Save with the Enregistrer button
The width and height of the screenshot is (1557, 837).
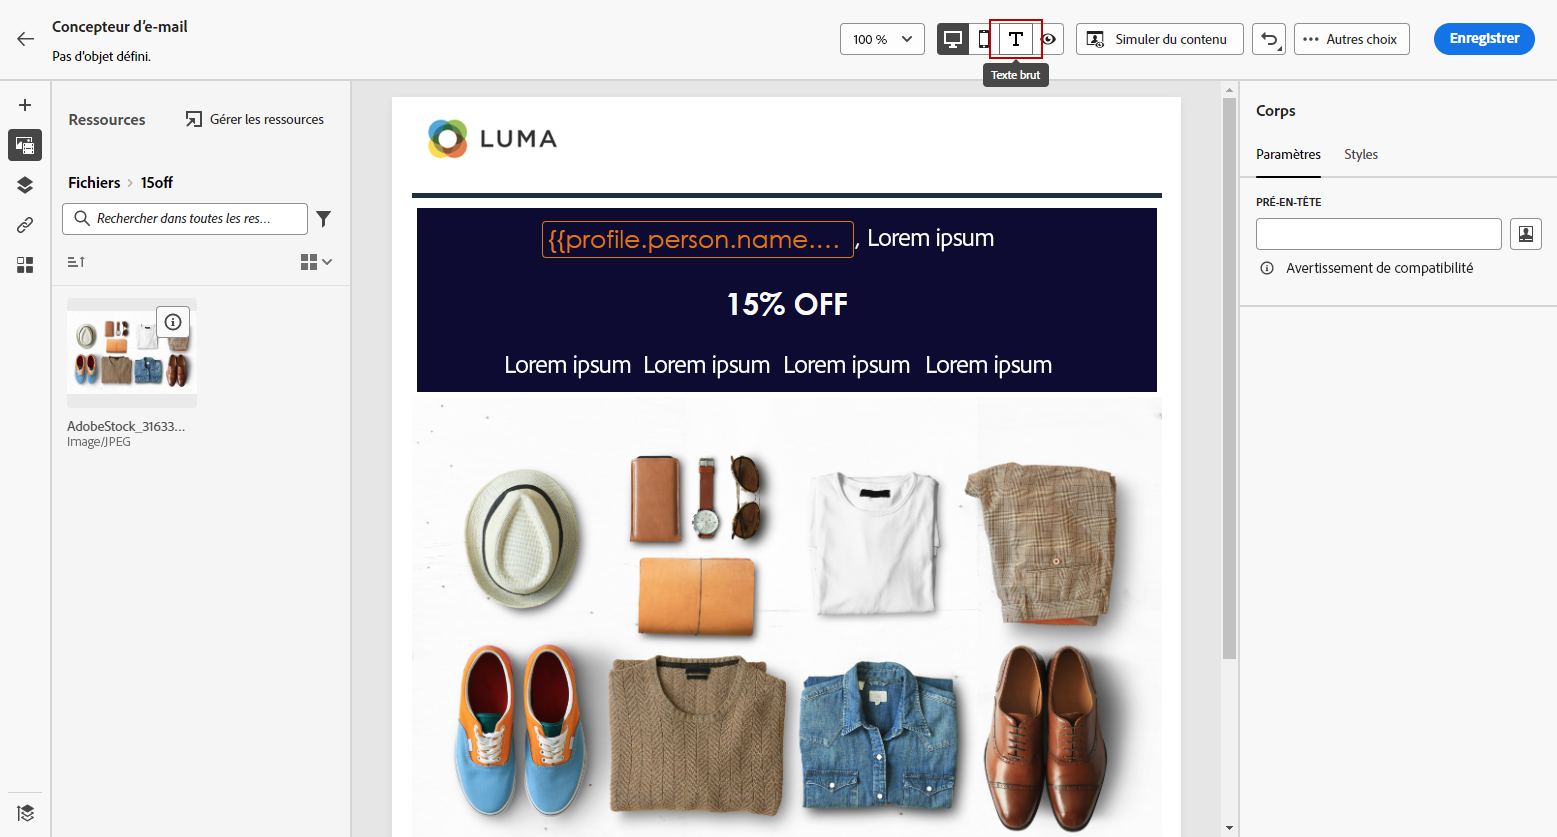(1484, 39)
